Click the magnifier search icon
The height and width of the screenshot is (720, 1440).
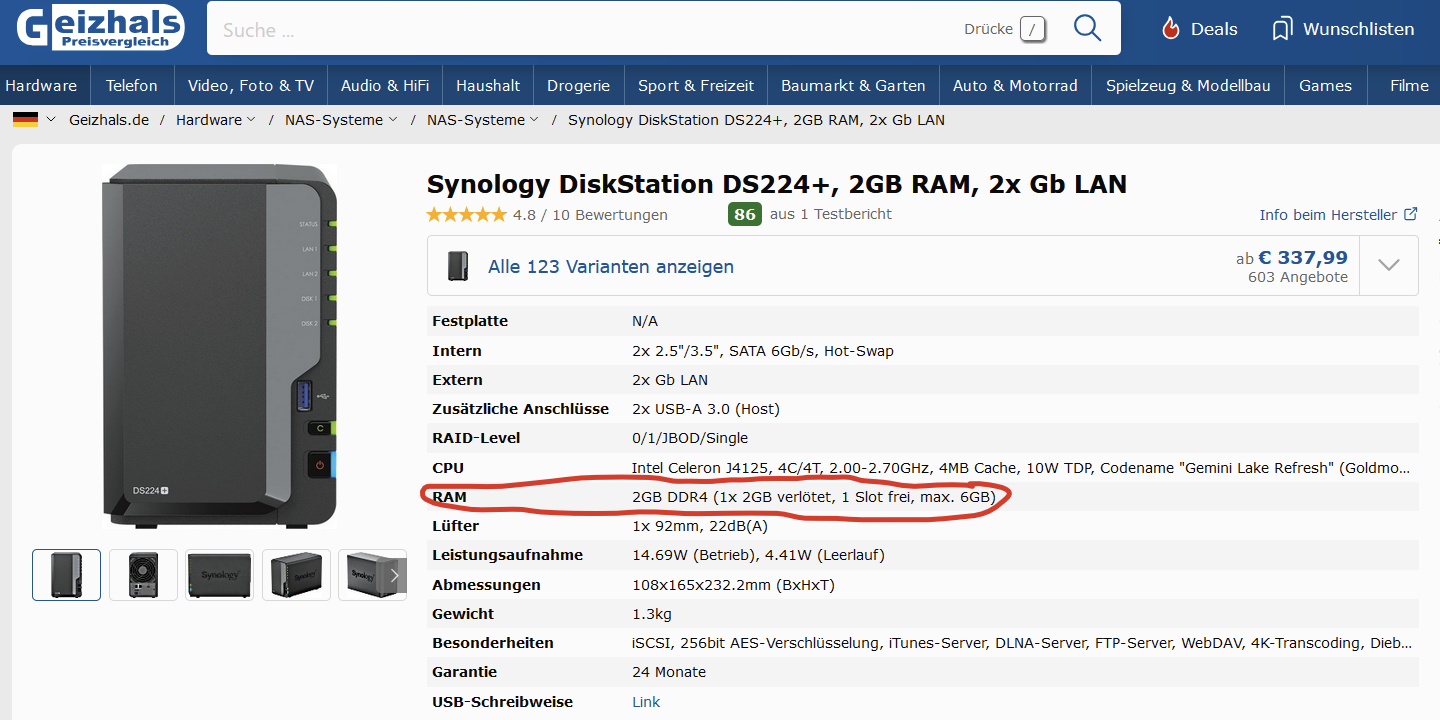point(1087,28)
